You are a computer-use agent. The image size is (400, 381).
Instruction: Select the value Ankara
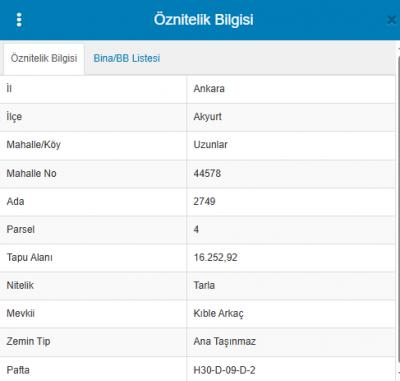click(209, 89)
